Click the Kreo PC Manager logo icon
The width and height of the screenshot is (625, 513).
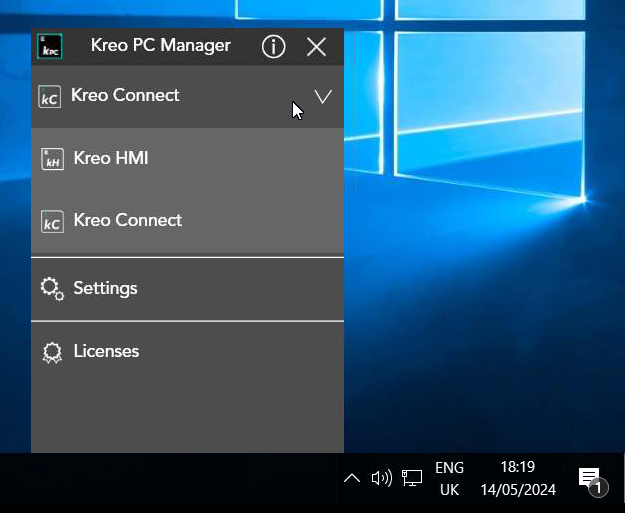point(50,46)
